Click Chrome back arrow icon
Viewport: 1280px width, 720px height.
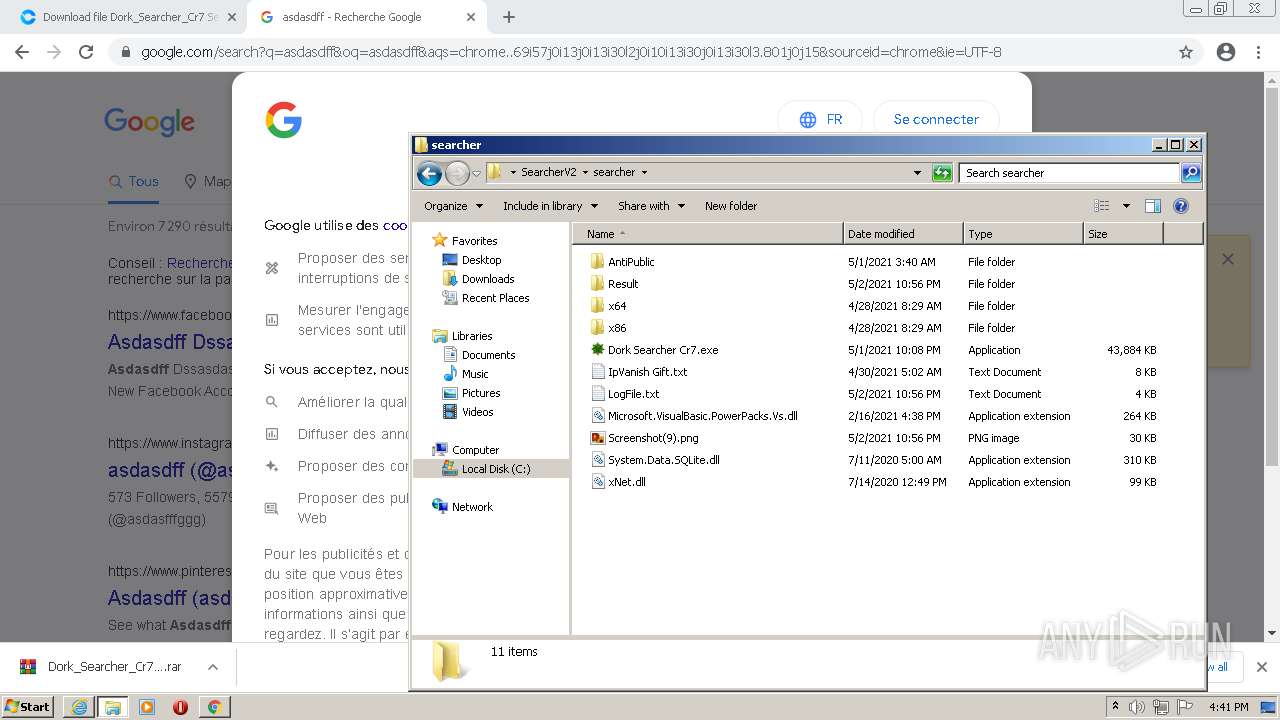coord(22,52)
